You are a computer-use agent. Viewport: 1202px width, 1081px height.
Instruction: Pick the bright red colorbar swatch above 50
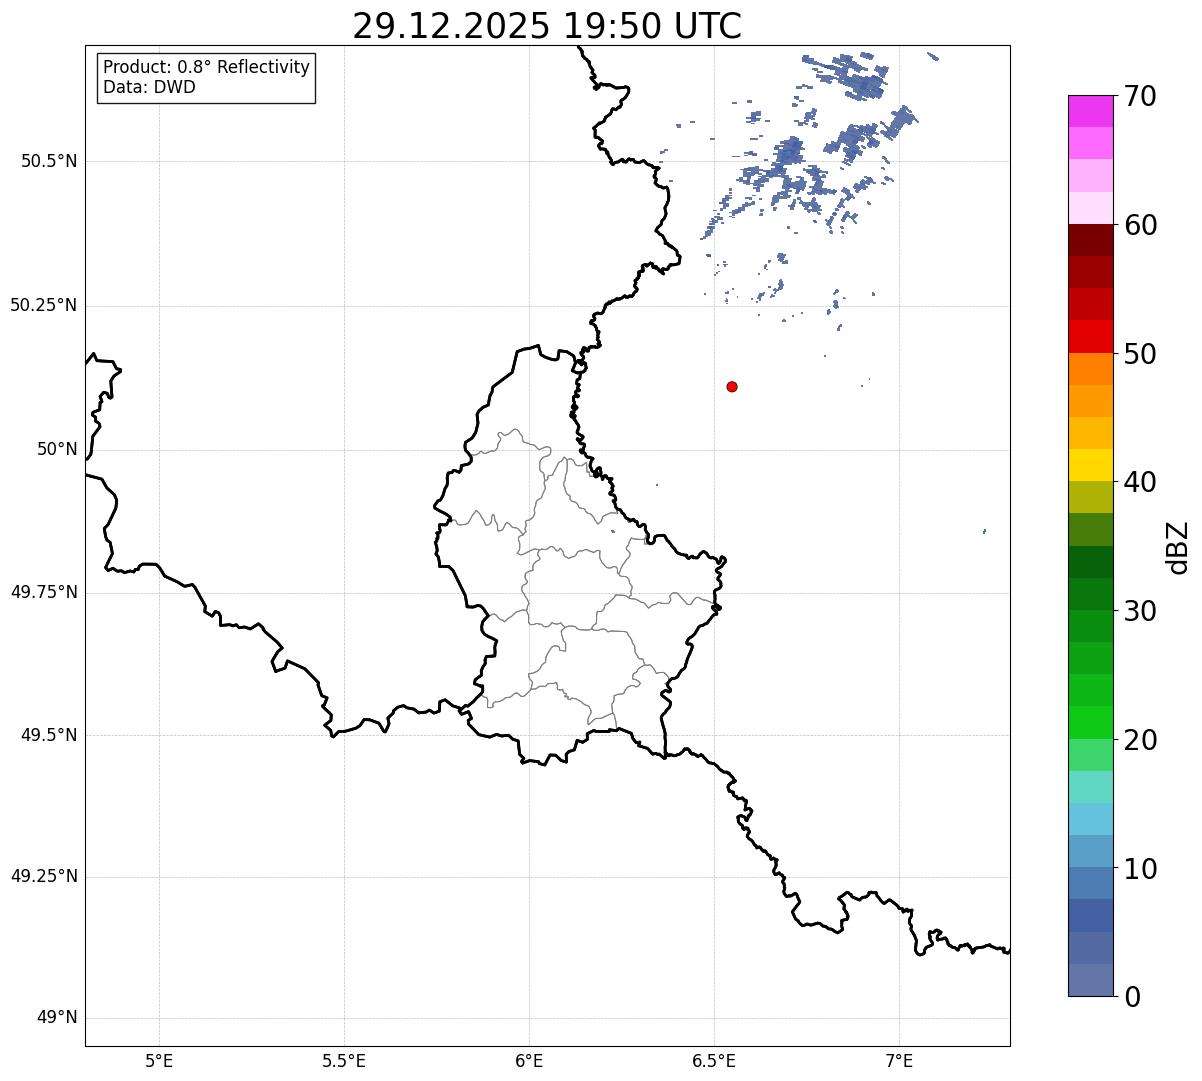click(x=1090, y=337)
